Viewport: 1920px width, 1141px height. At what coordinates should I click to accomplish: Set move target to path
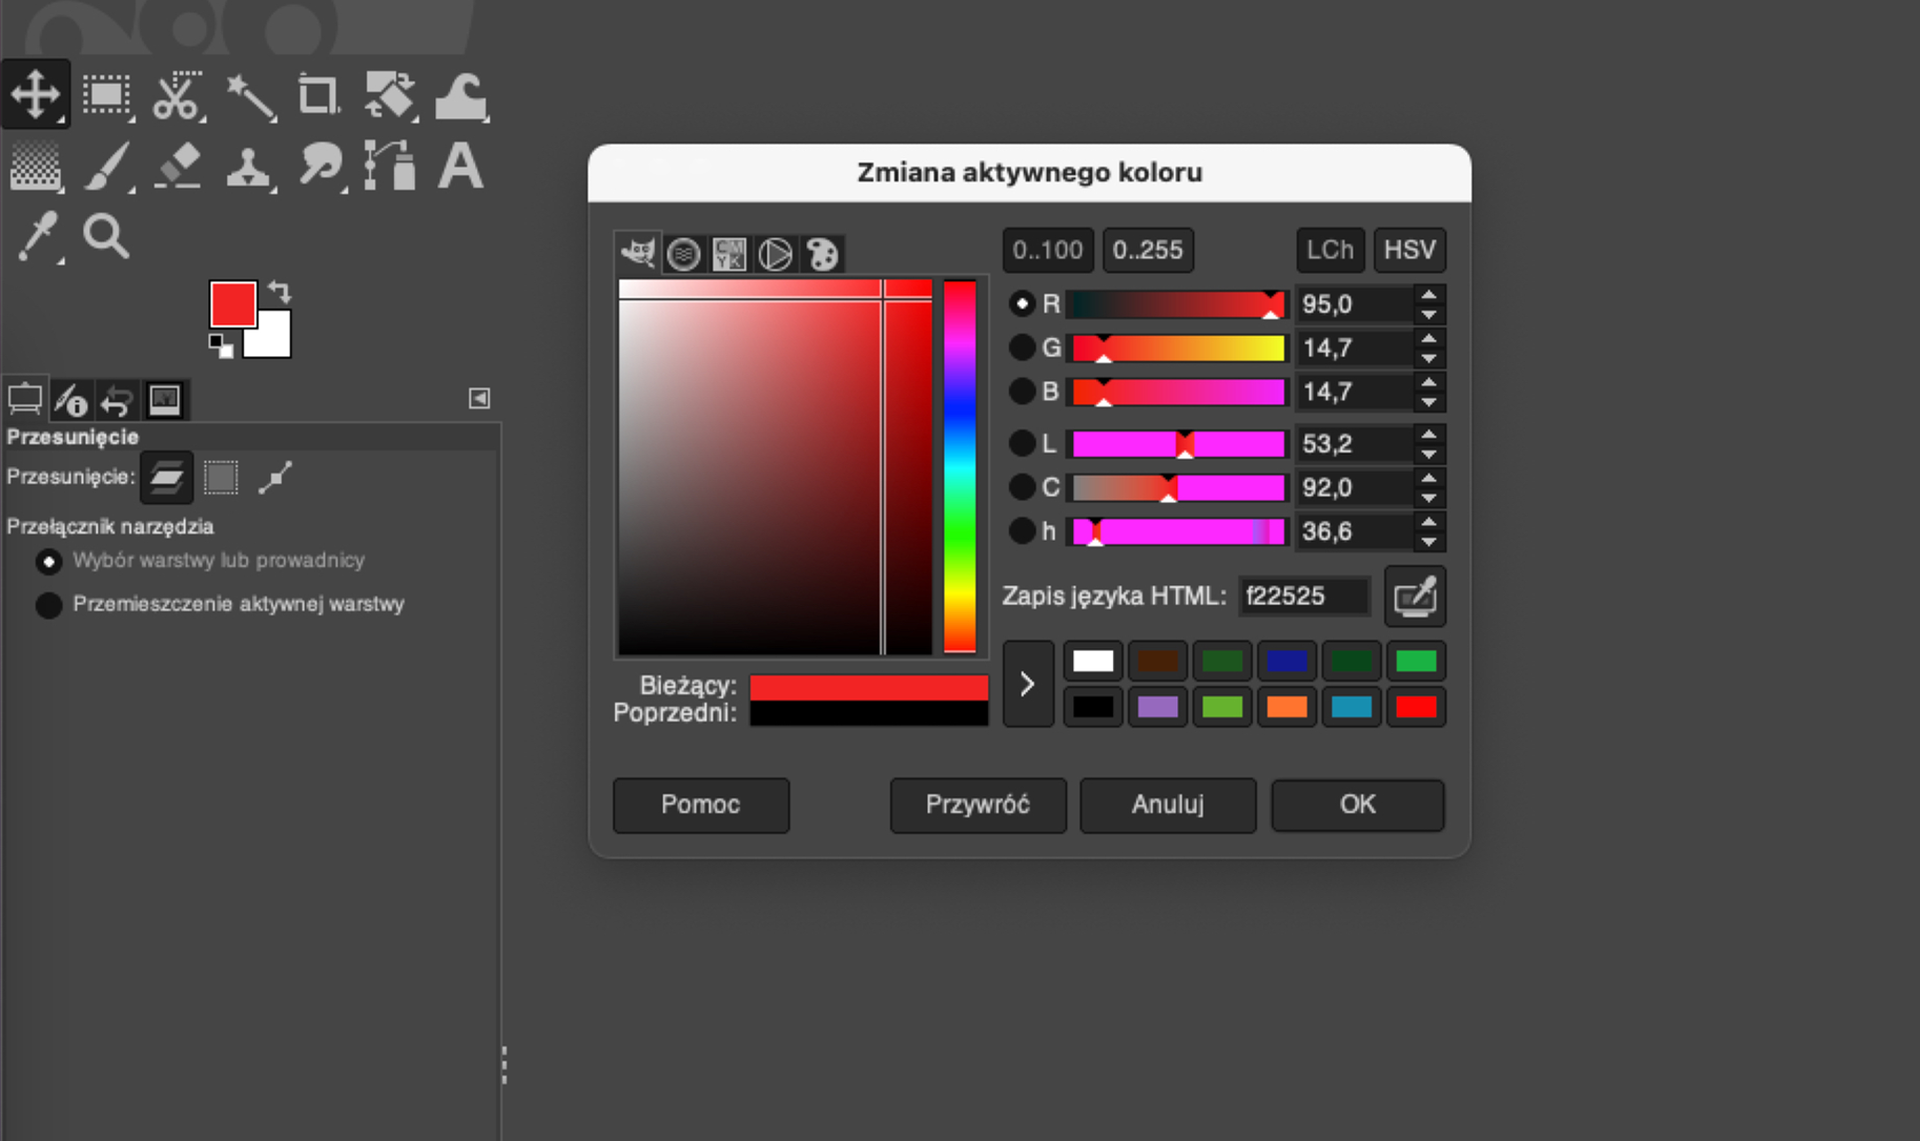[x=275, y=478]
